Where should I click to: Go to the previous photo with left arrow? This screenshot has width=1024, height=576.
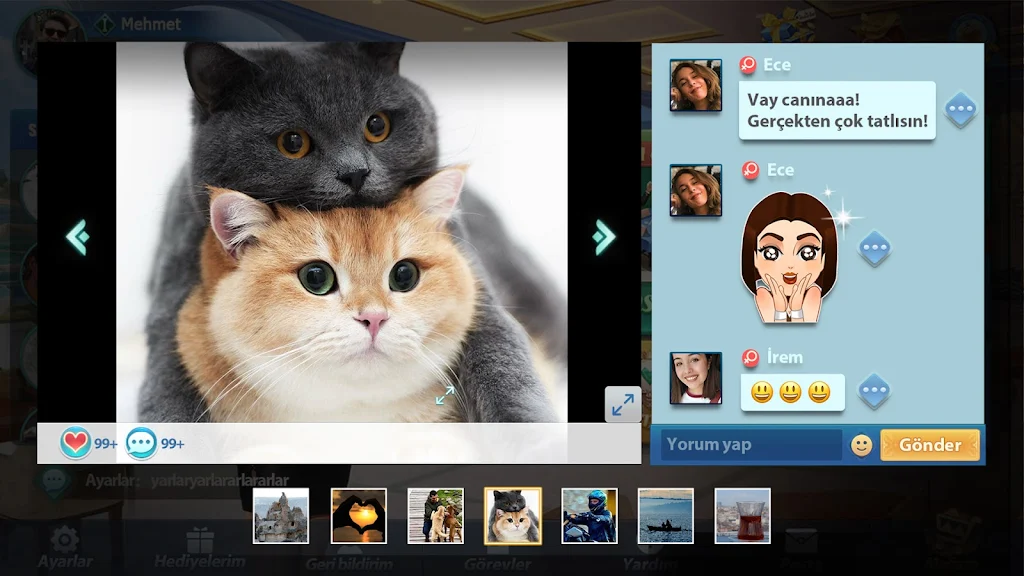coord(78,237)
